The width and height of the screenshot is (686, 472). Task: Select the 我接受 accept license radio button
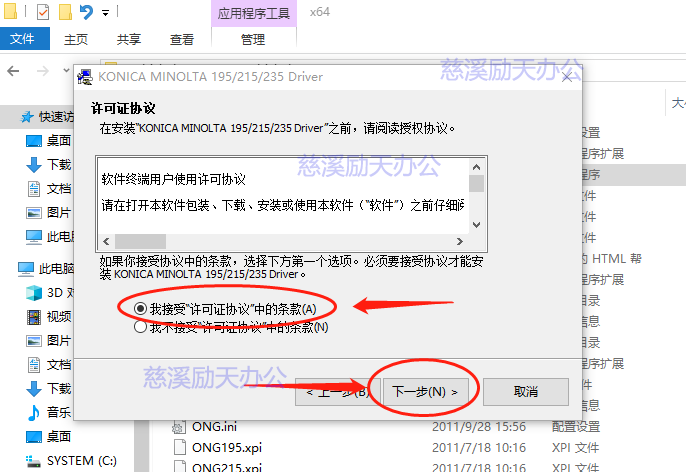click(x=141, y=309)
